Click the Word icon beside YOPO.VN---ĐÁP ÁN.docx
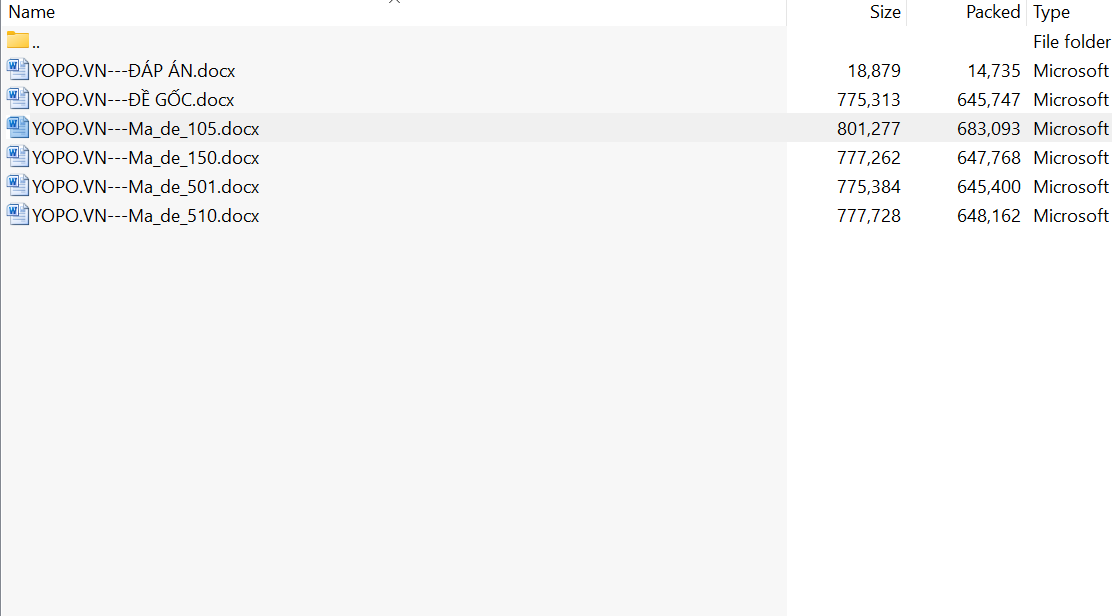The image size is (1112, 616). pos(18,70)
